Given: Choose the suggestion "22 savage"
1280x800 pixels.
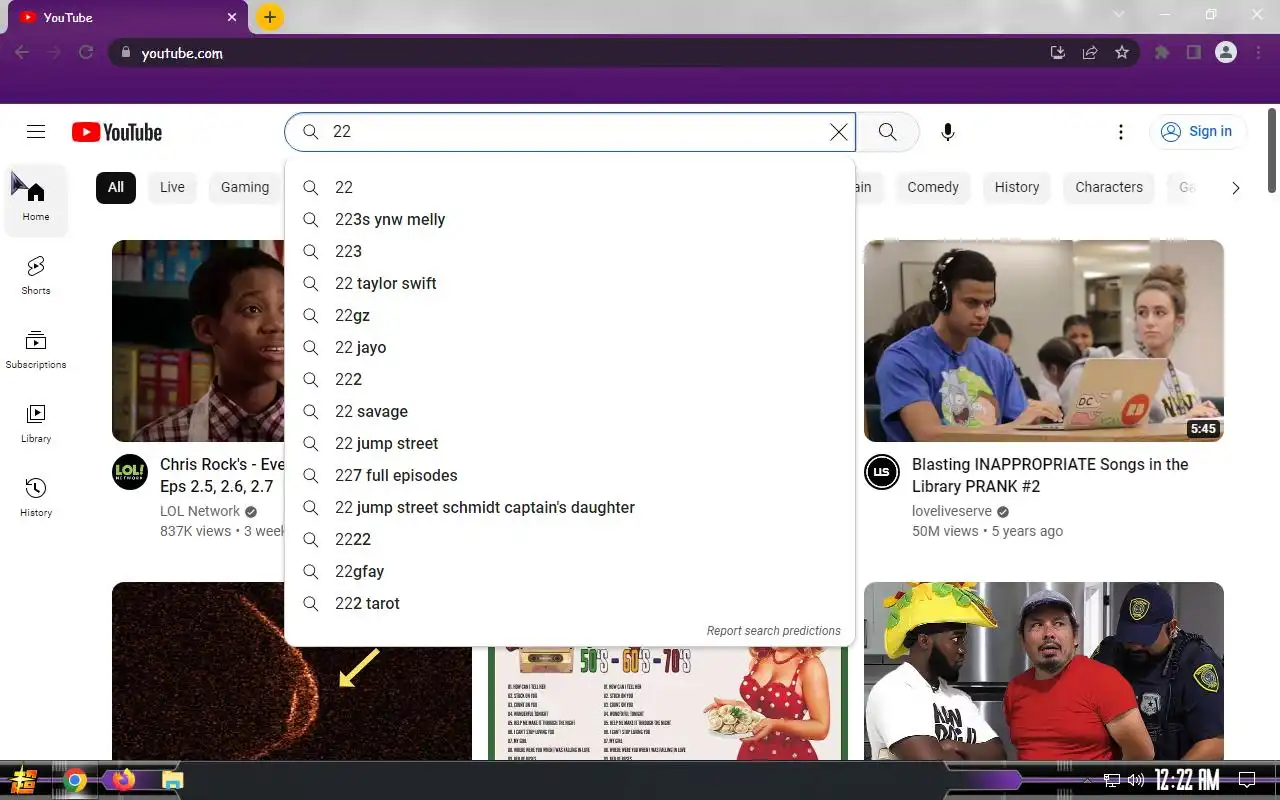Looking at the screenshot, I should (570, 411).
